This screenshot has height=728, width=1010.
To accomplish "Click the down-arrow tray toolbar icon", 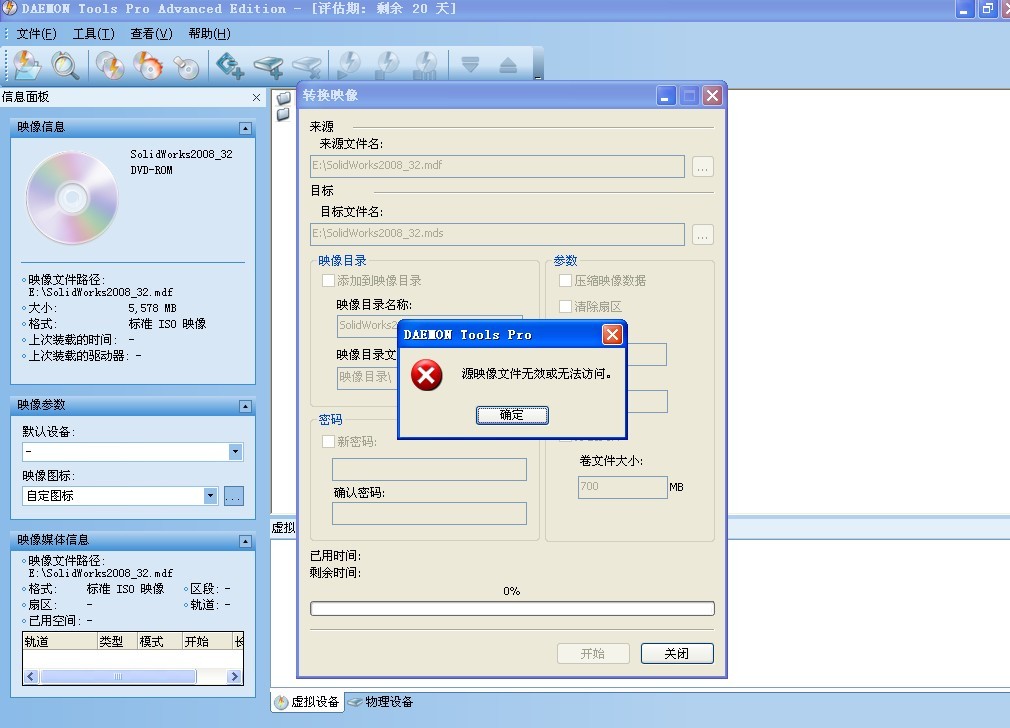I will [x=470, y=64].
